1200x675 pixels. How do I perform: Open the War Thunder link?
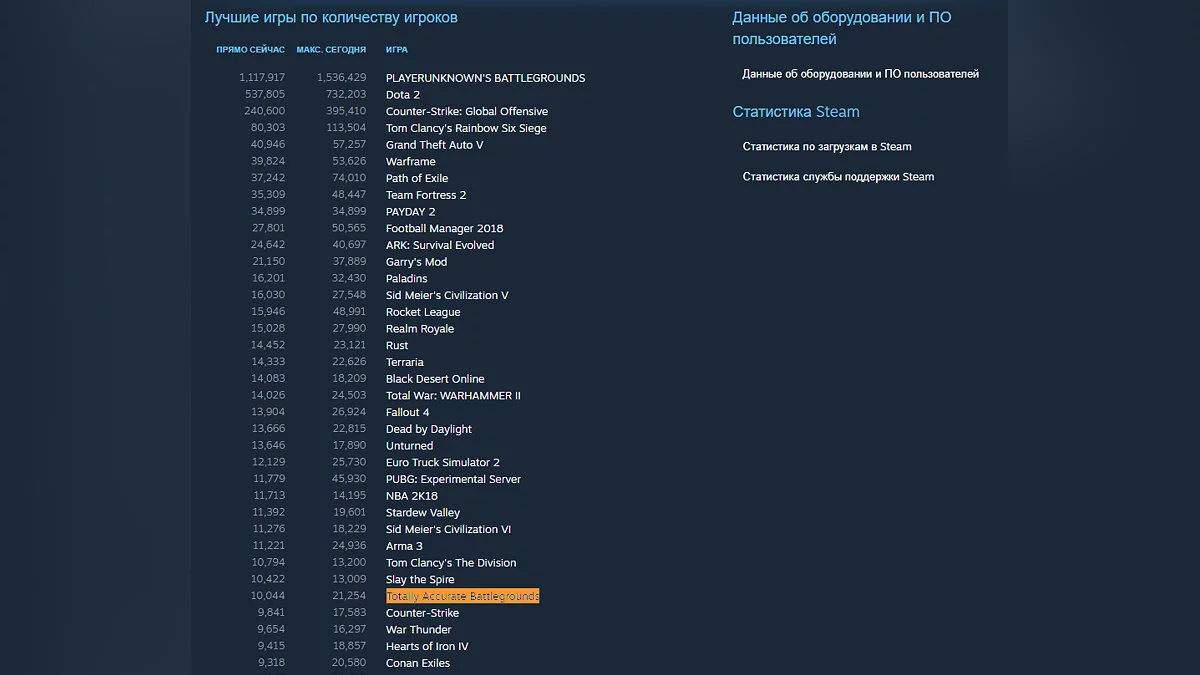[x=418, y=630]
